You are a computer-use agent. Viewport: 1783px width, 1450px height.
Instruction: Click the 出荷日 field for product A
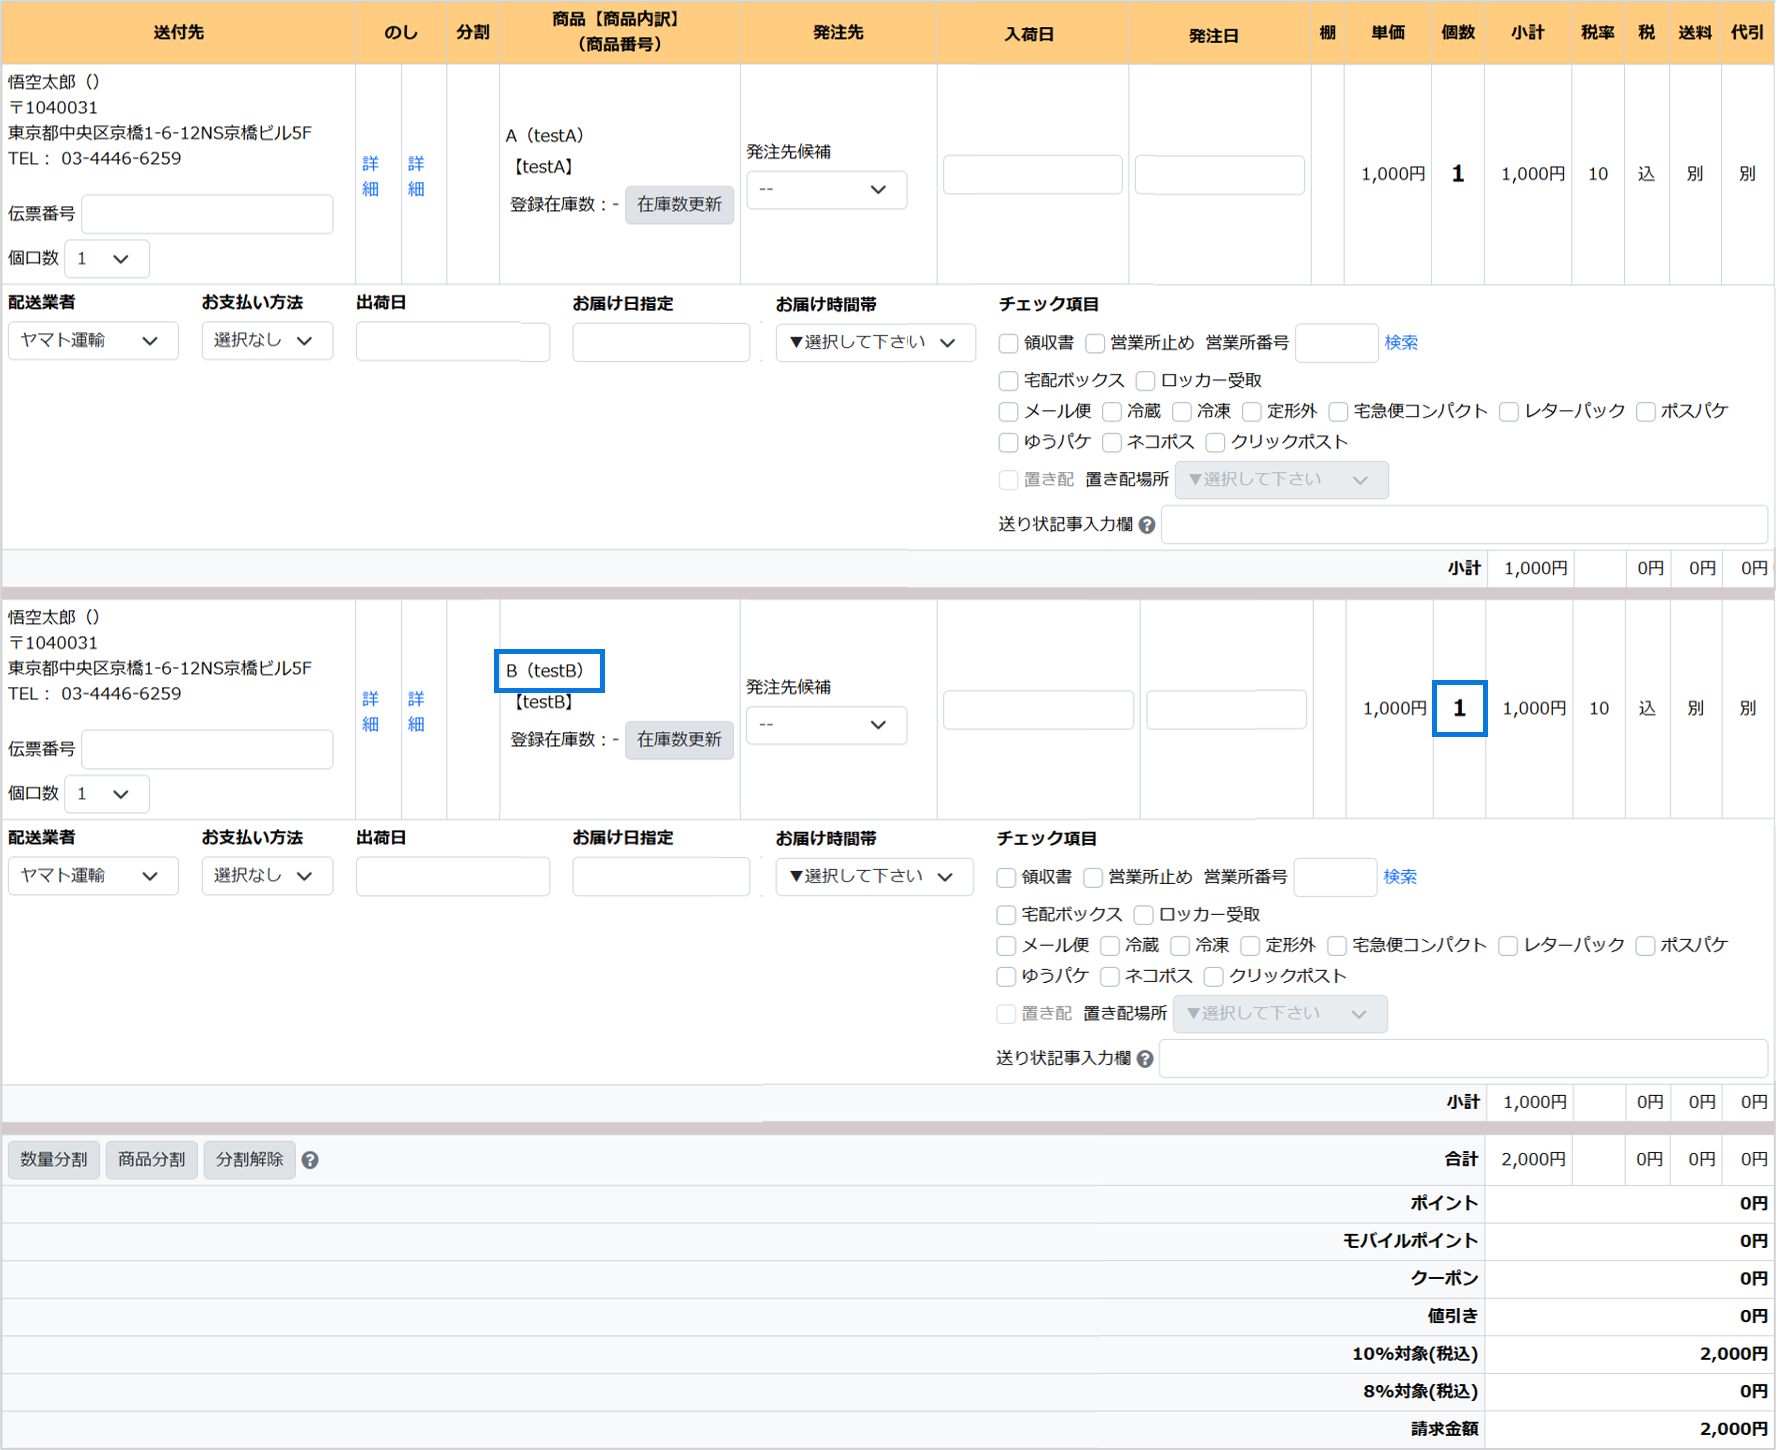pos(452,342)
